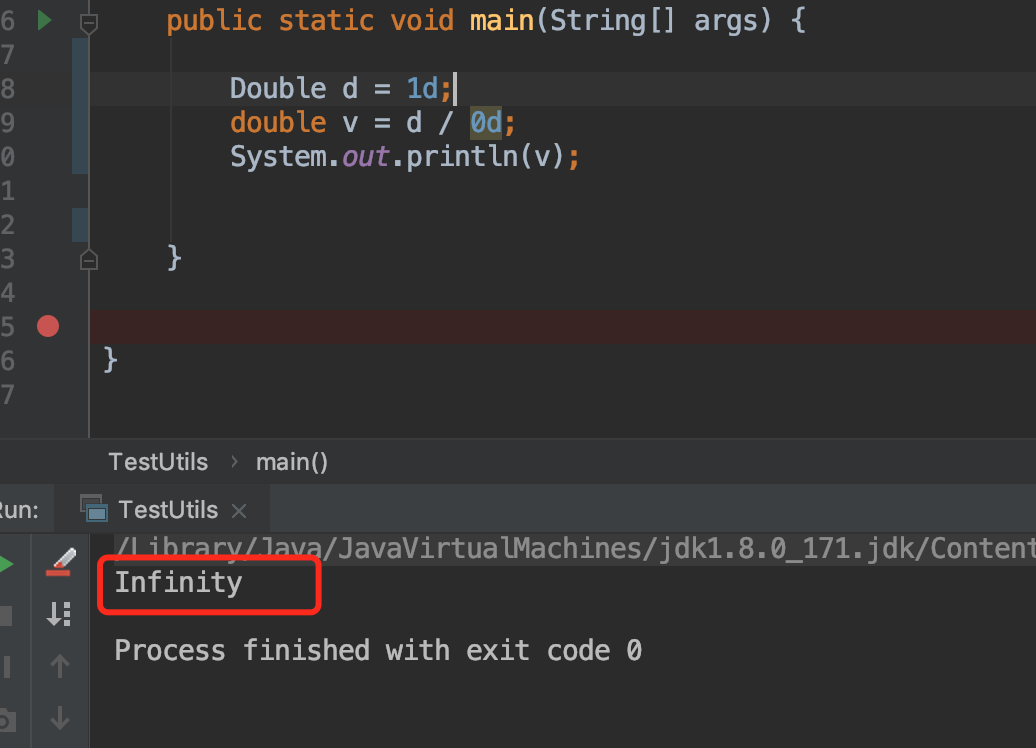
Task: Run main method from gutter arrow
Action: (44, 20)
